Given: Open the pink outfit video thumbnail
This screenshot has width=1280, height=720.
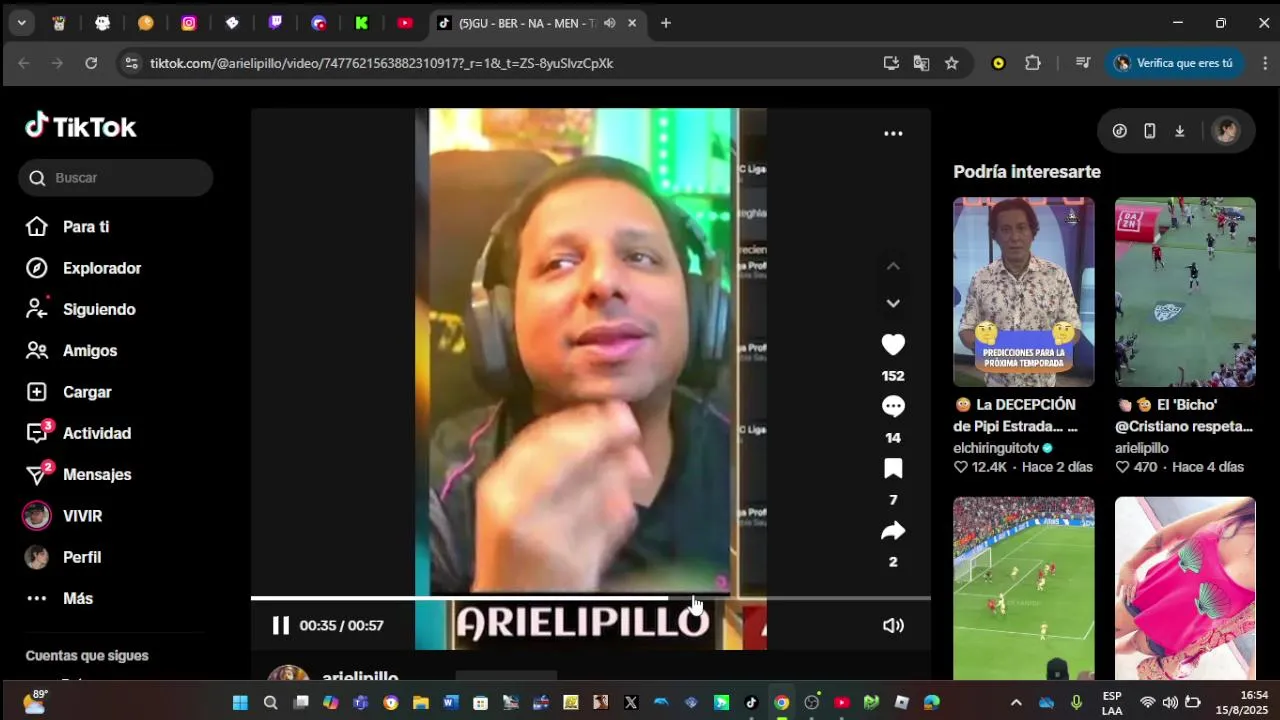Looking at the screenshot, I should 1185,588.
